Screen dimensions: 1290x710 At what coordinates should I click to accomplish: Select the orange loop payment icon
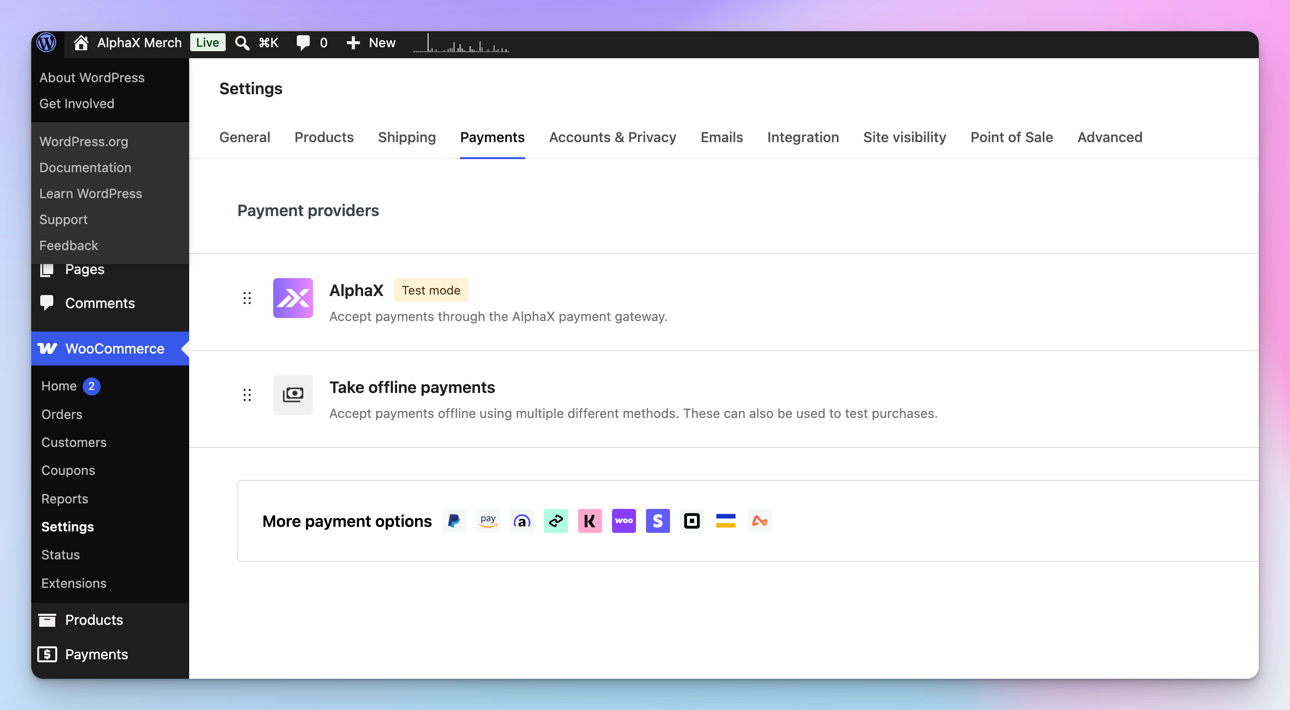coord(760,521)
